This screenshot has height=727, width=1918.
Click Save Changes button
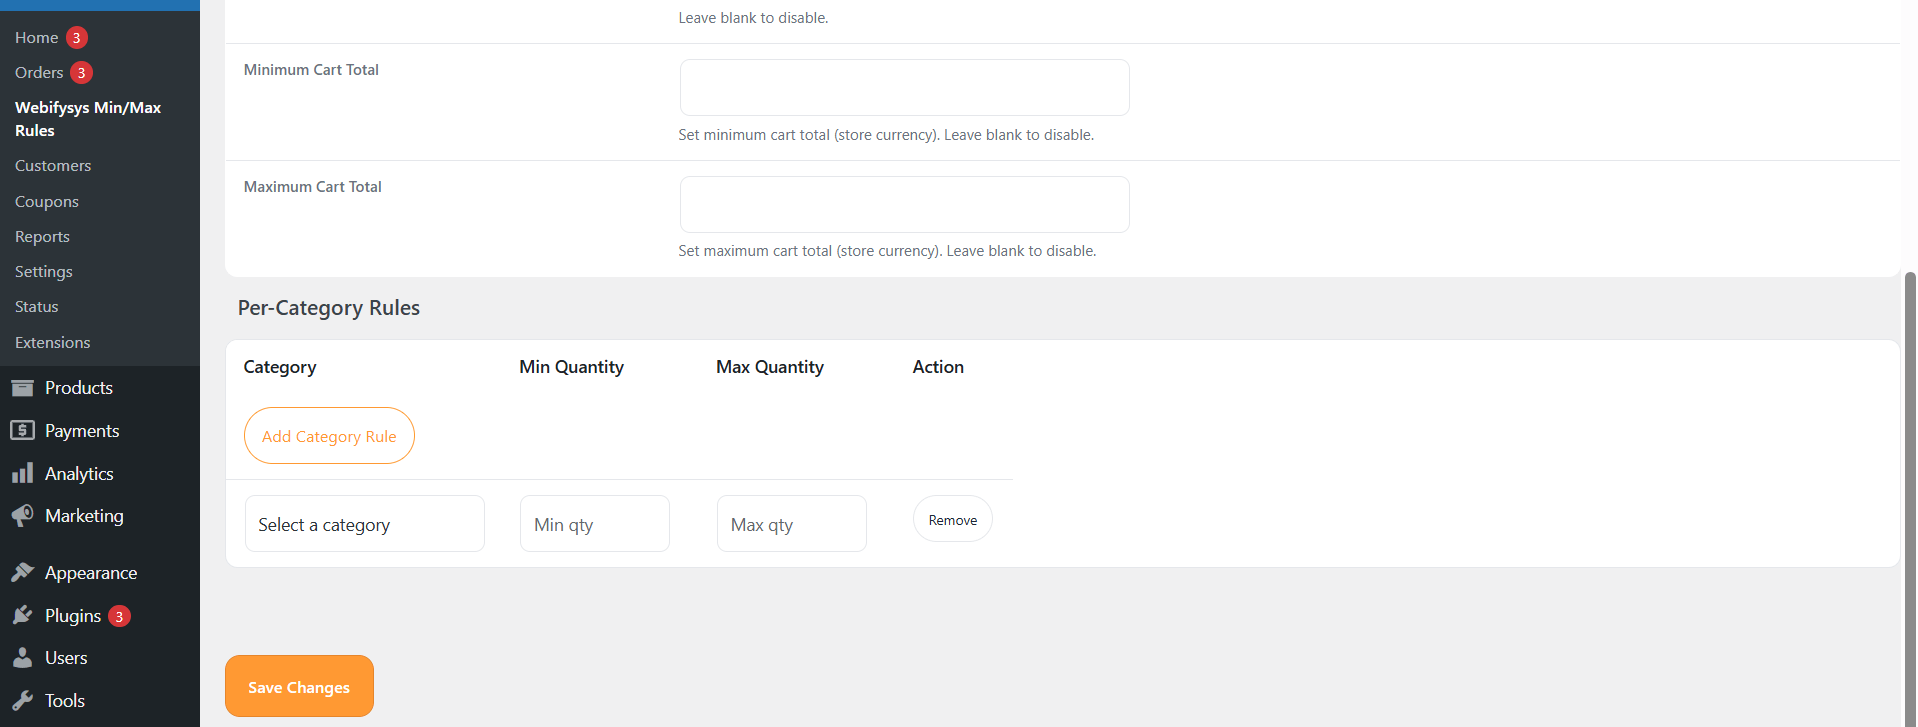299,687
